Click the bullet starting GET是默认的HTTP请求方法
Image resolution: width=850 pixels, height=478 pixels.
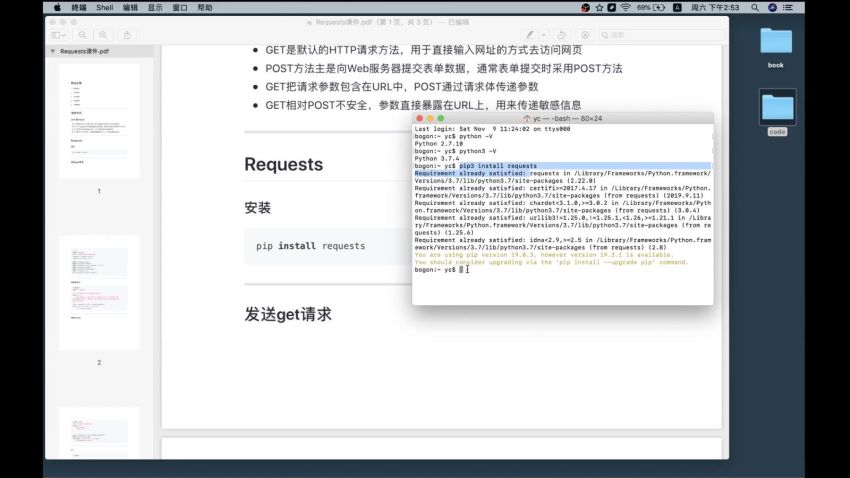point(423,50)
